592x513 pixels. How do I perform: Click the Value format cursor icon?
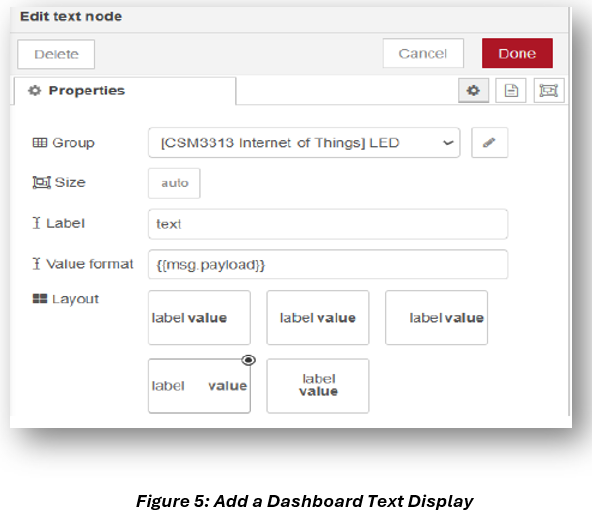36,263
